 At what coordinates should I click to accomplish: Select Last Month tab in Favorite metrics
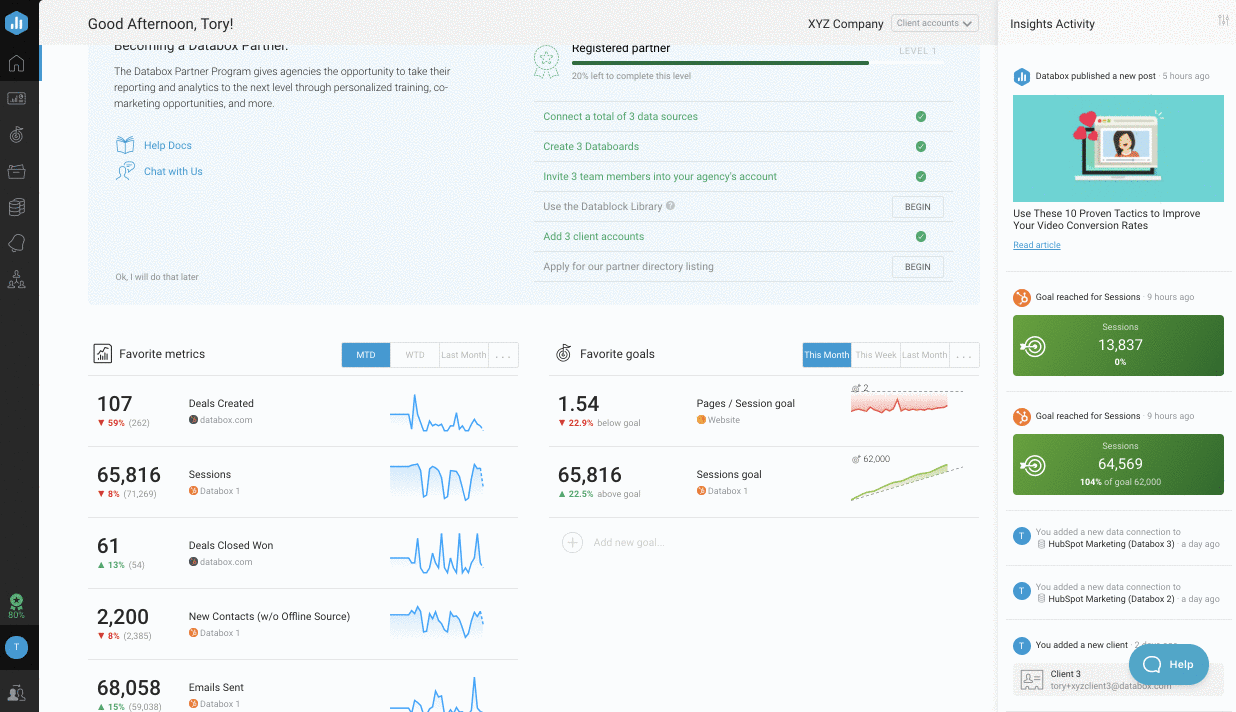coord(464,355)
